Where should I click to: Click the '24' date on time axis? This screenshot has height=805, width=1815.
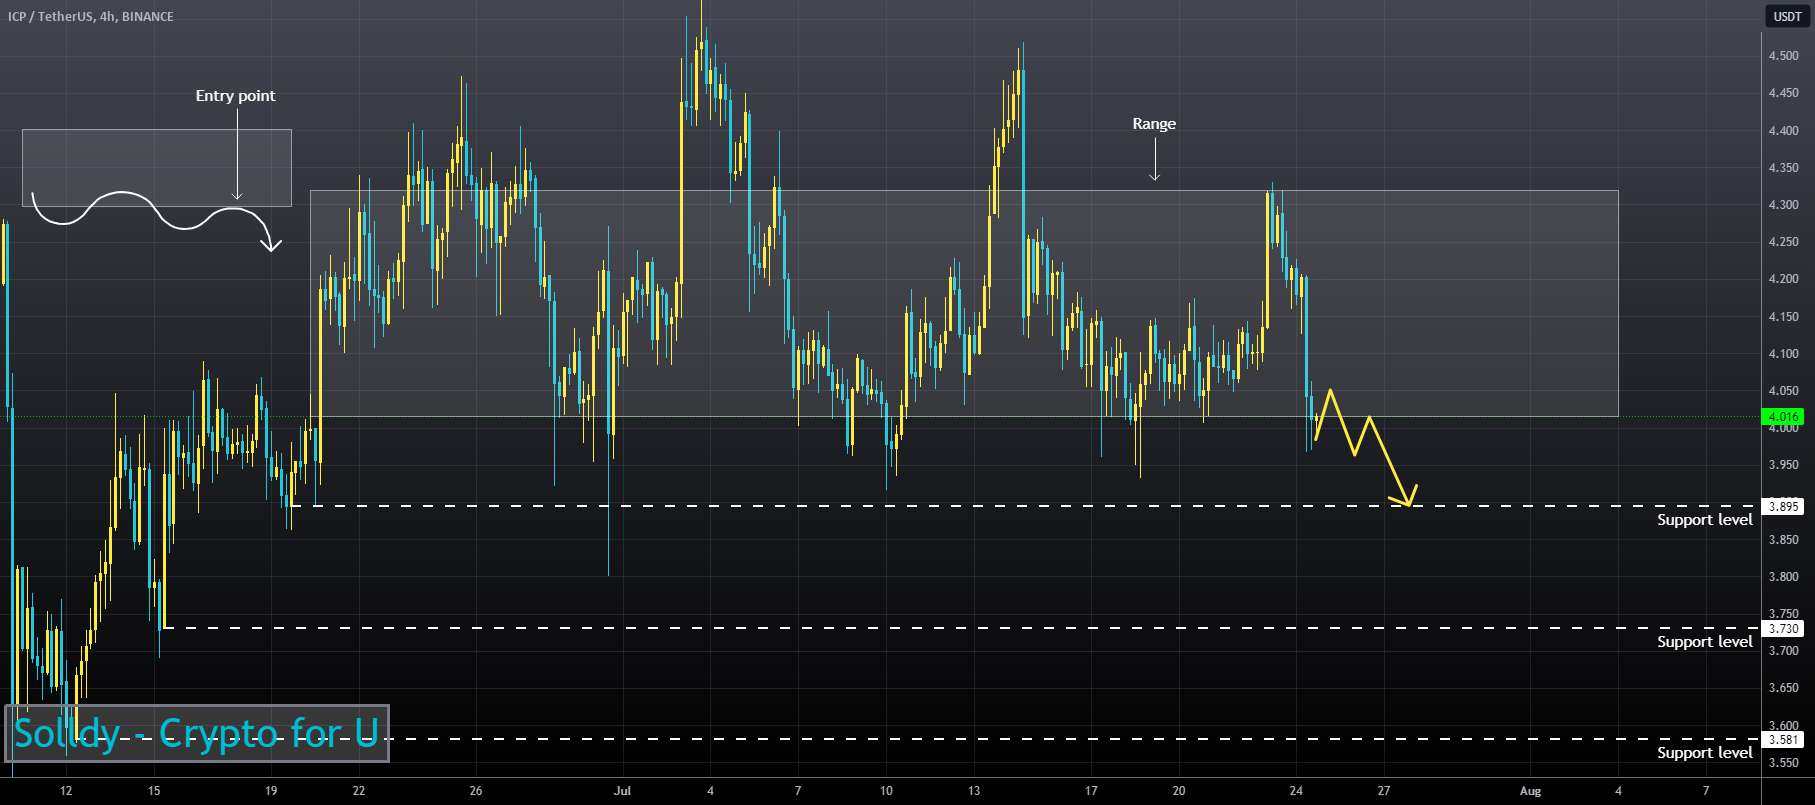(x=1296, y=791)
